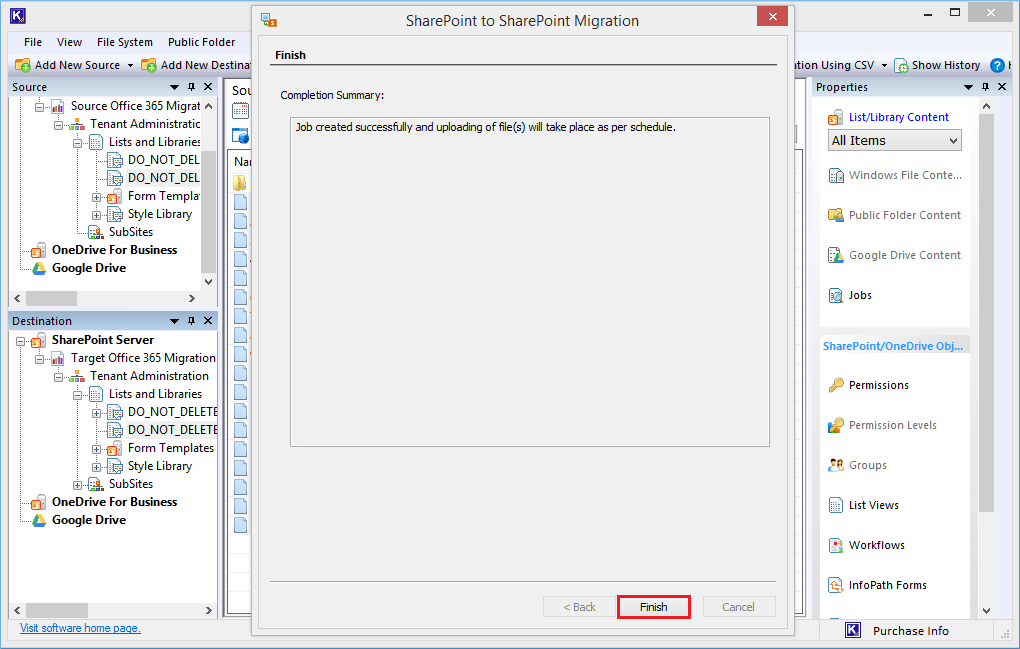Screen dimensions: 1020x649
Task: Pin the Properties panel
Action: pyautogui.click(x=985, y=86)
